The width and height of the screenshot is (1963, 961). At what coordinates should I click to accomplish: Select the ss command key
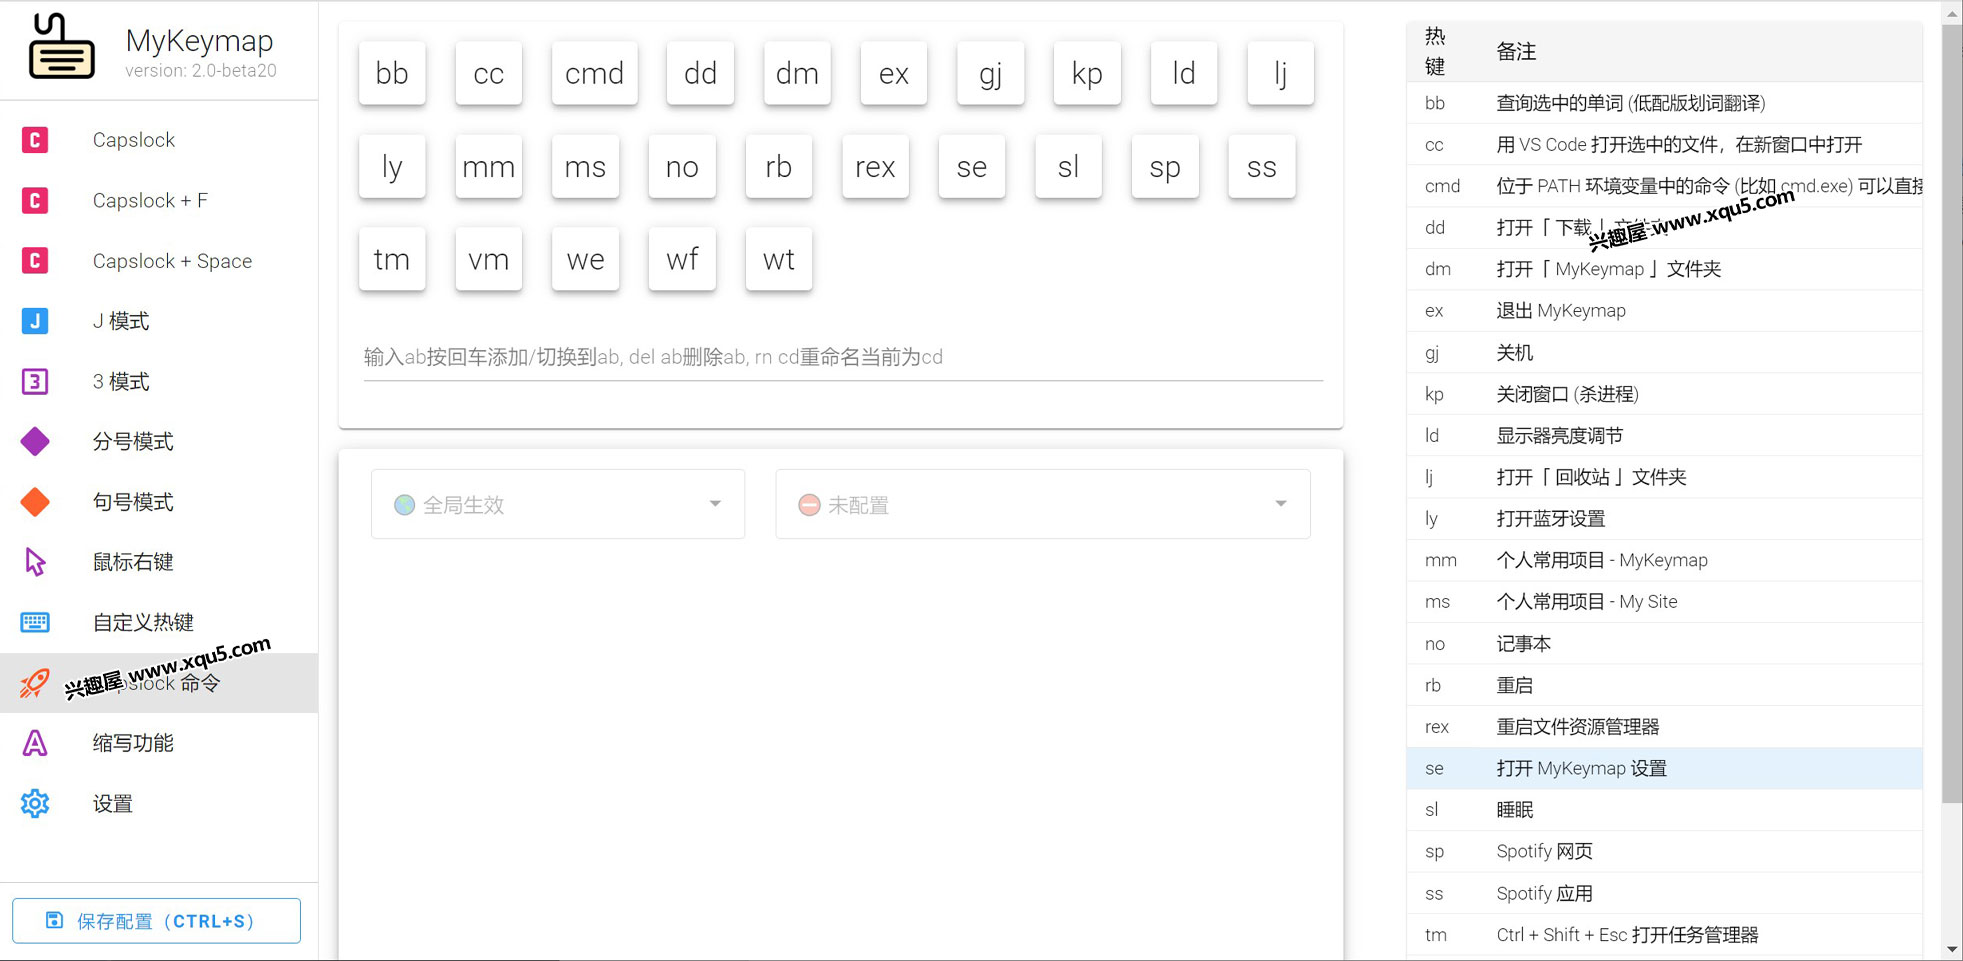(1262, 166)
